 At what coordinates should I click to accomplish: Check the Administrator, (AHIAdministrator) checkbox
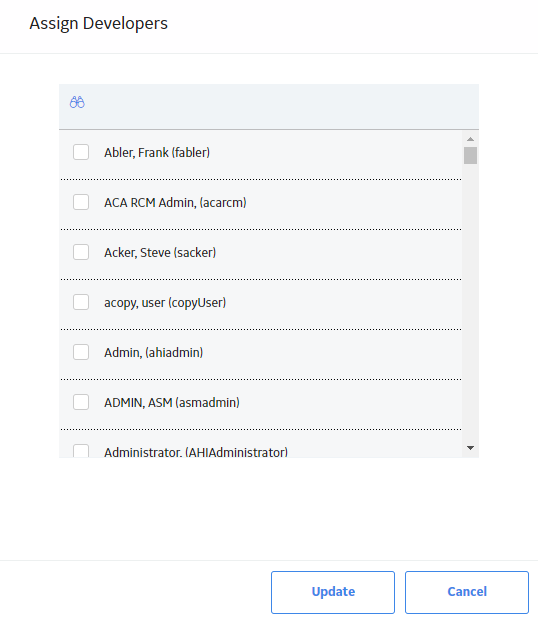tap(81, 451)
